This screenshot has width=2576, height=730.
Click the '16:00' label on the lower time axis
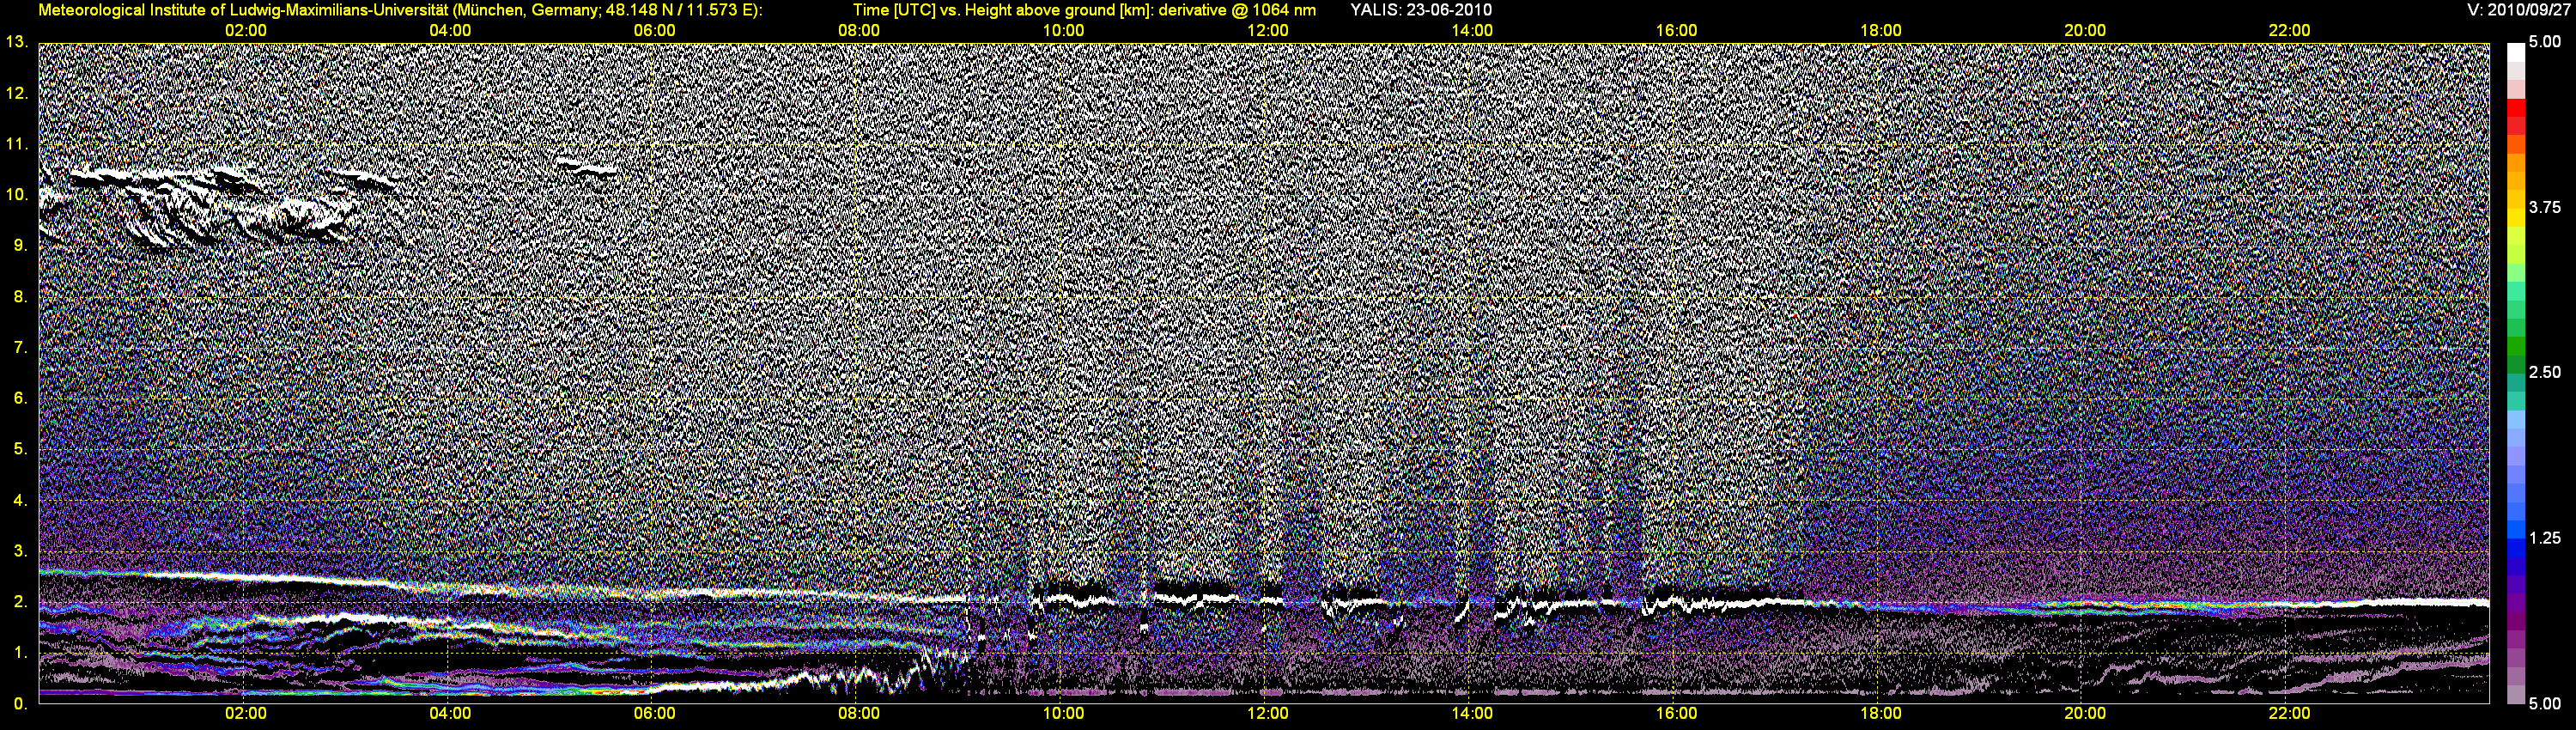point(1676,713)
